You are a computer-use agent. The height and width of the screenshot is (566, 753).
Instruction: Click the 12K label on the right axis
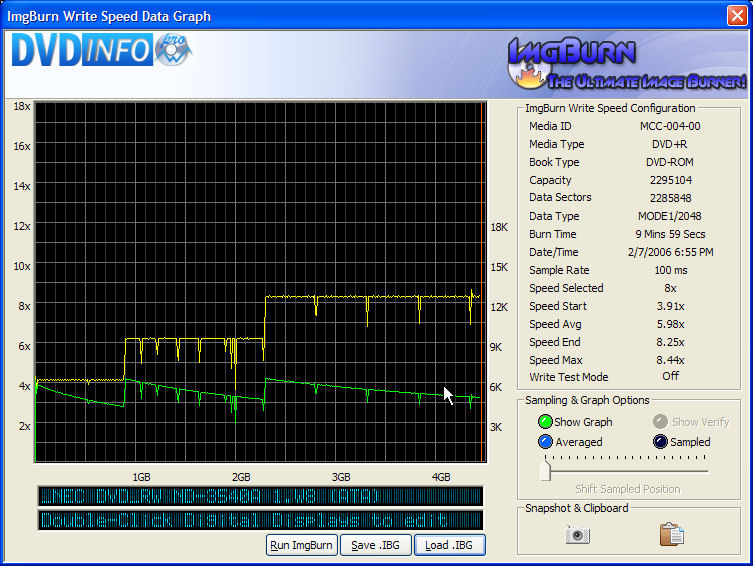click(499, 307)
